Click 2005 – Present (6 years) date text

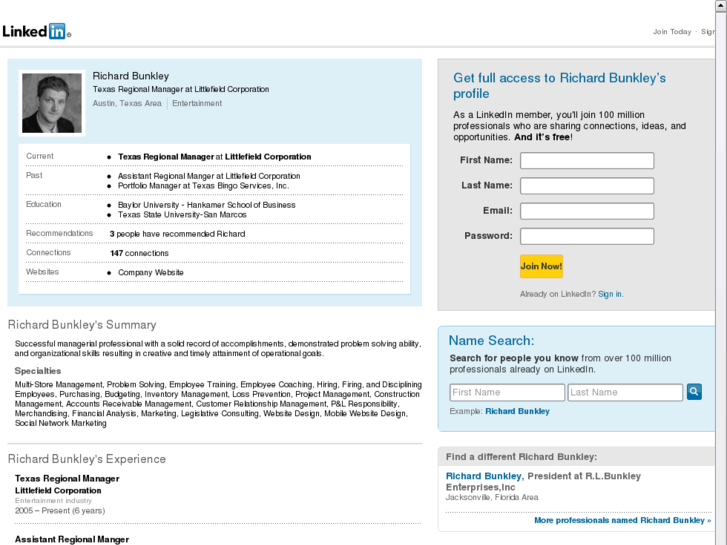tap(60, 511)
